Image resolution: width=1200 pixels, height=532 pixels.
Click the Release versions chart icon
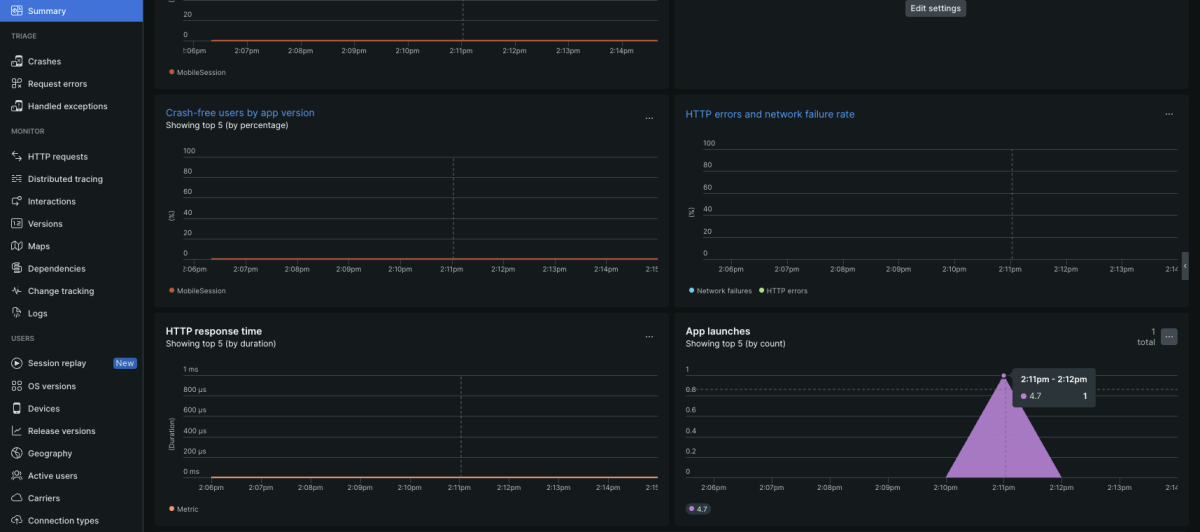pos(17,431)
